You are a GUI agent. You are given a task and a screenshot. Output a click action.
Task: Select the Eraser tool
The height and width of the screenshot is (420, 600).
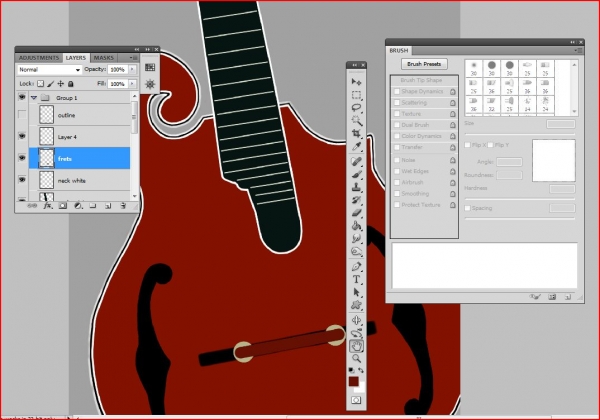pos(356,213)
